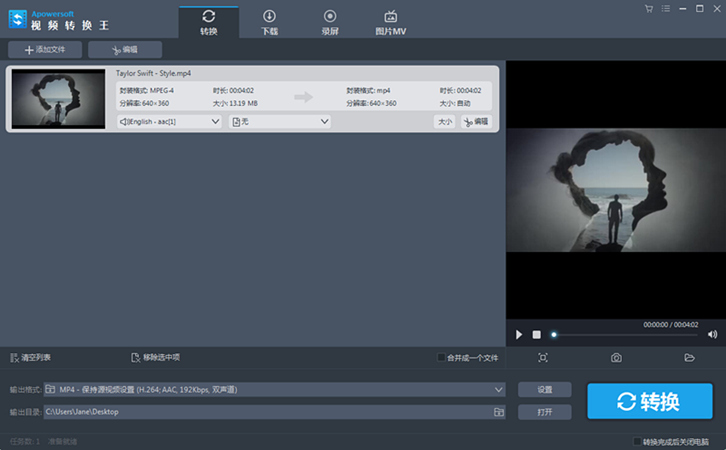The height and width of the screenshot is (450, 726).
Task: Click the play button in the preview player
Action: (x=519, y=334)
